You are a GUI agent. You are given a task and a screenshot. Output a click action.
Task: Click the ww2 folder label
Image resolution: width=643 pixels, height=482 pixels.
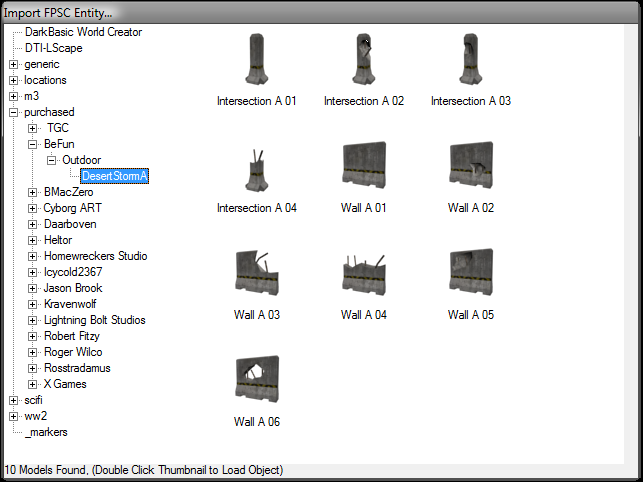36,416
